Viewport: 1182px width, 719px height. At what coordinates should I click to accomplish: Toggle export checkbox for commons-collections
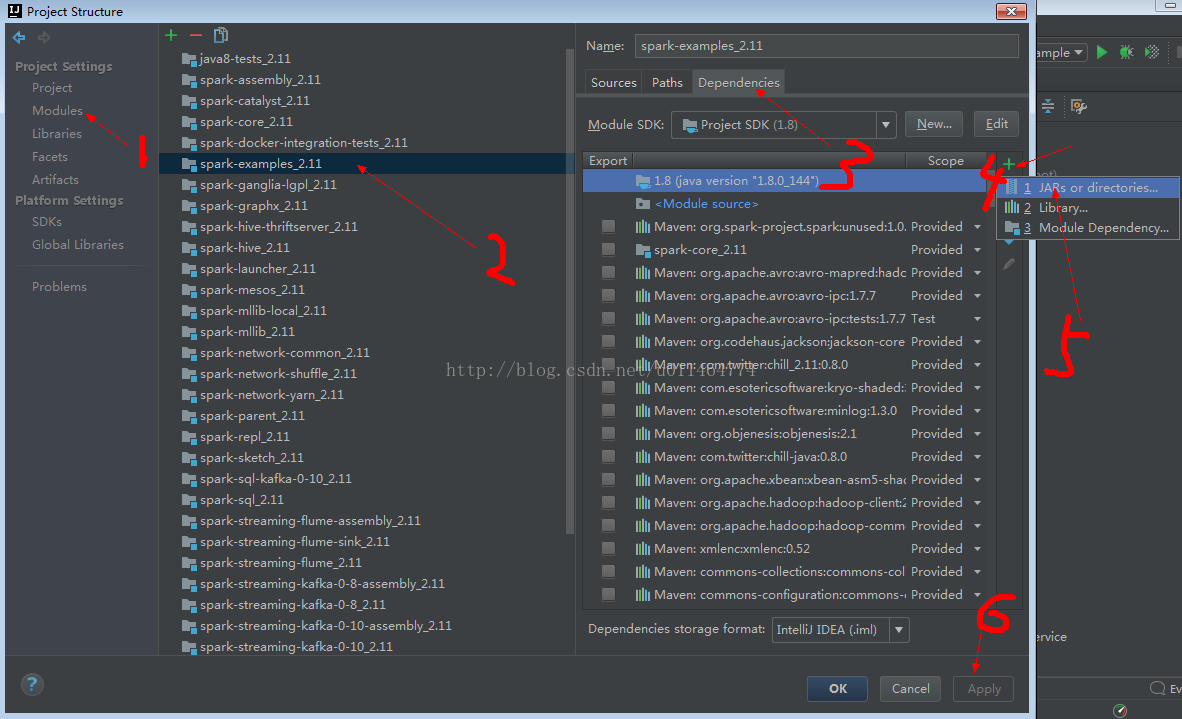[608, 571]
